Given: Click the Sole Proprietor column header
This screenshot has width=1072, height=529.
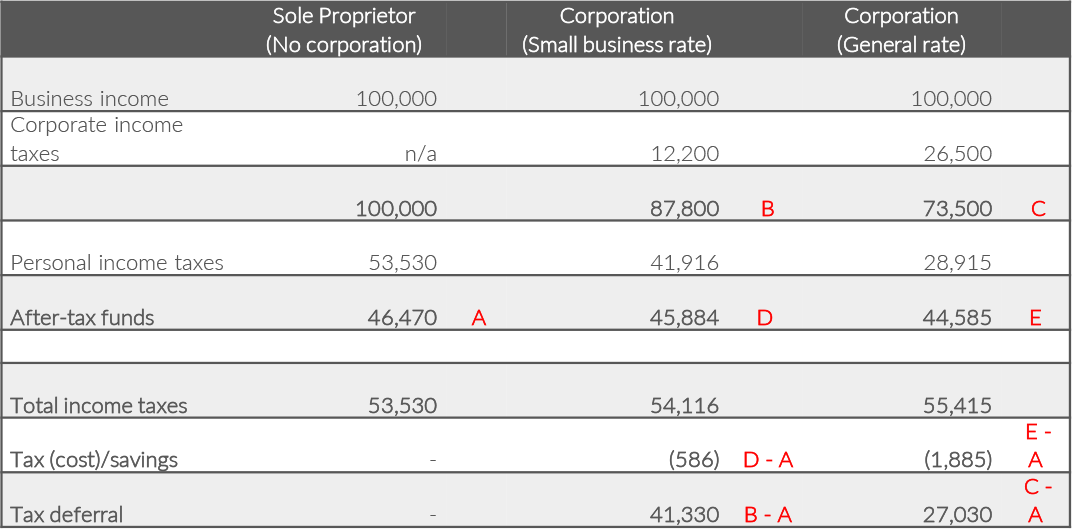Looking at the screenshot, I should click(x=343, y=30).
